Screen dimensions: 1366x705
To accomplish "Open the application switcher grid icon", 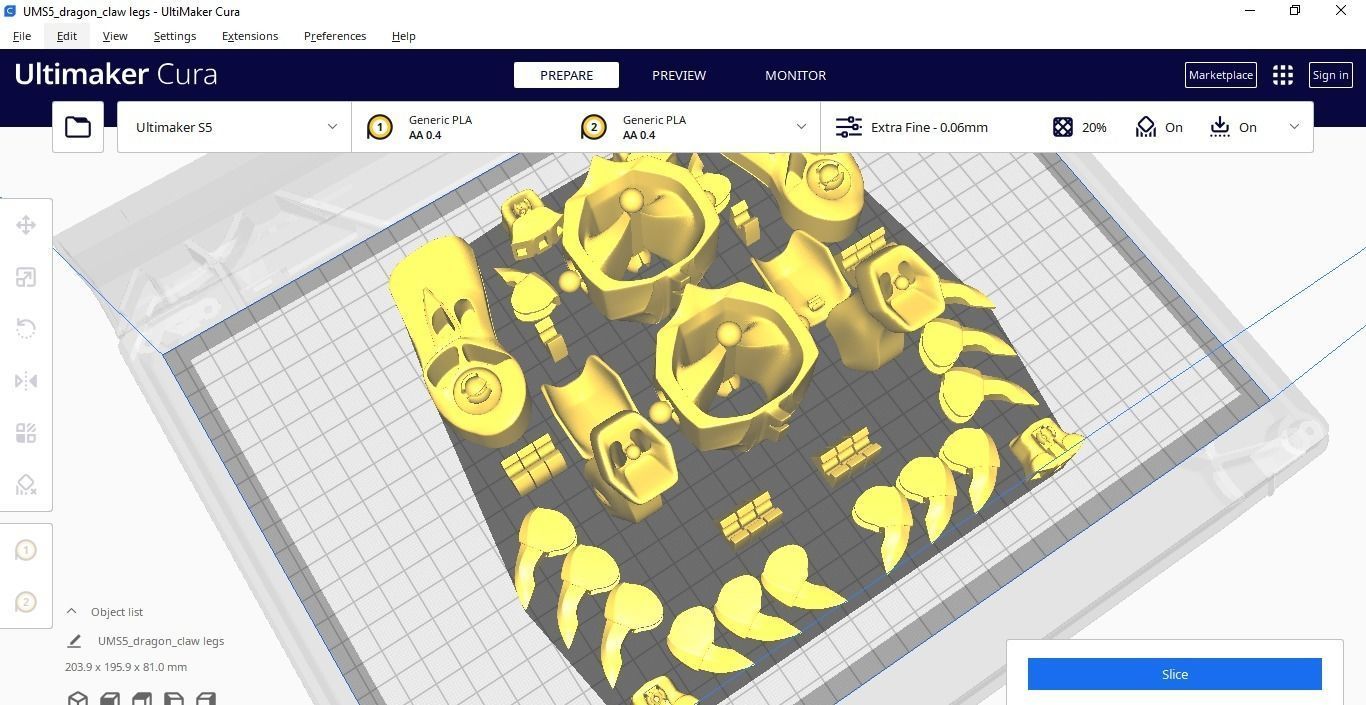I will click(x=1283, y=75).
